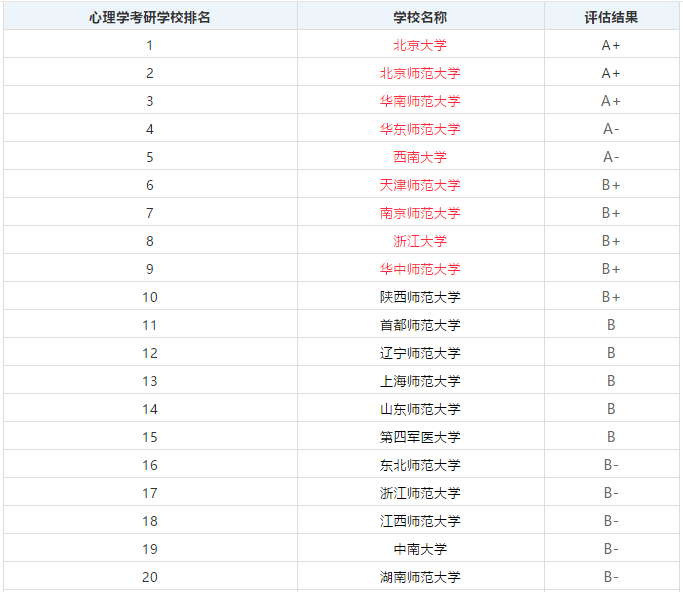Screen dimensions: 683x592
Task: Click rank number 17 cell
Action: (150, 493)
